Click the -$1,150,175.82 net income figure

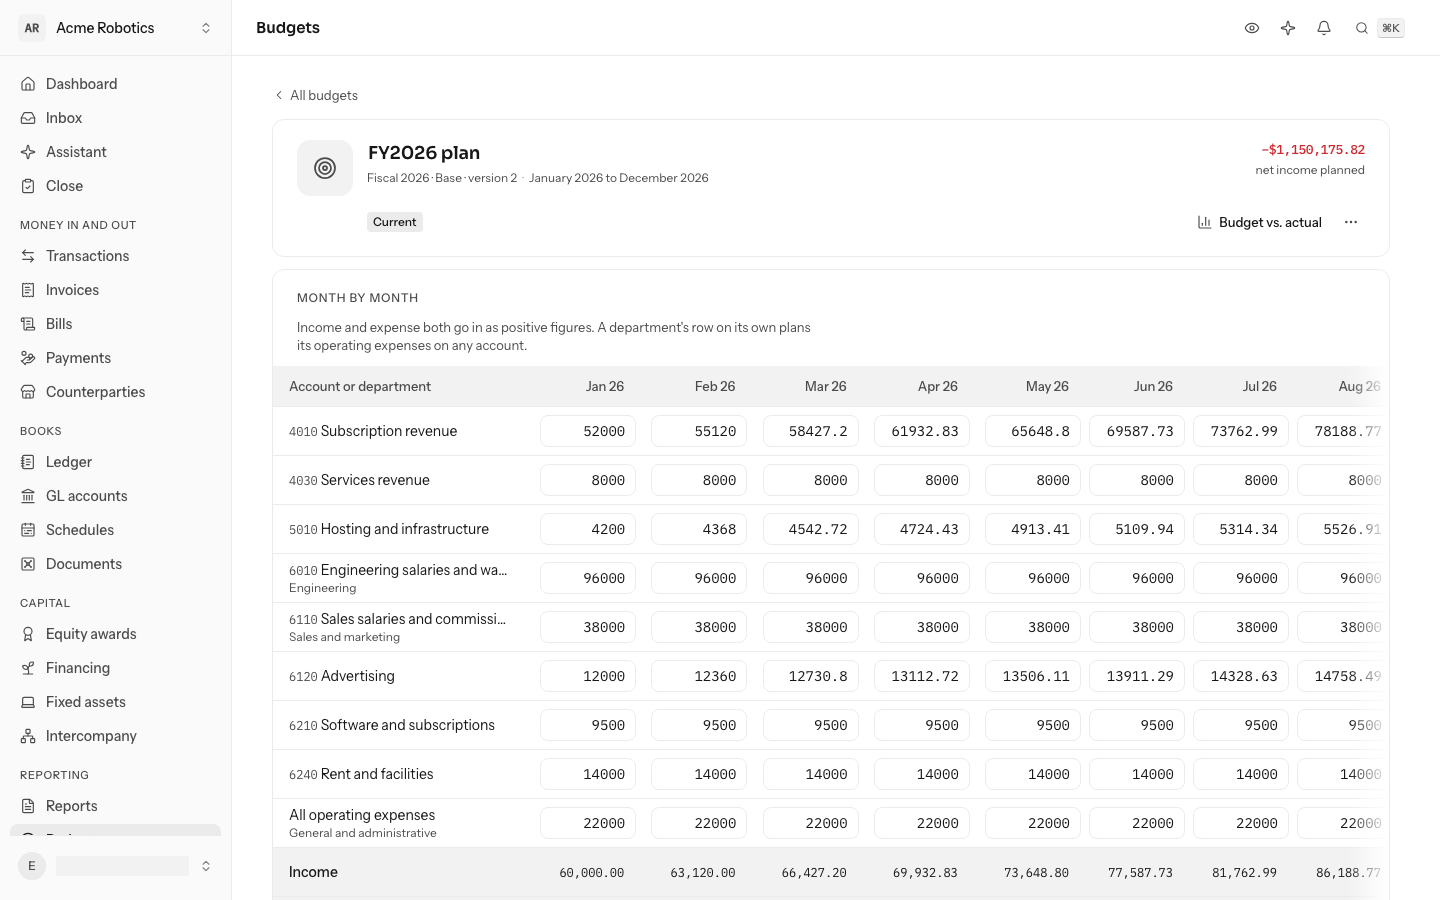[1313, 150]
